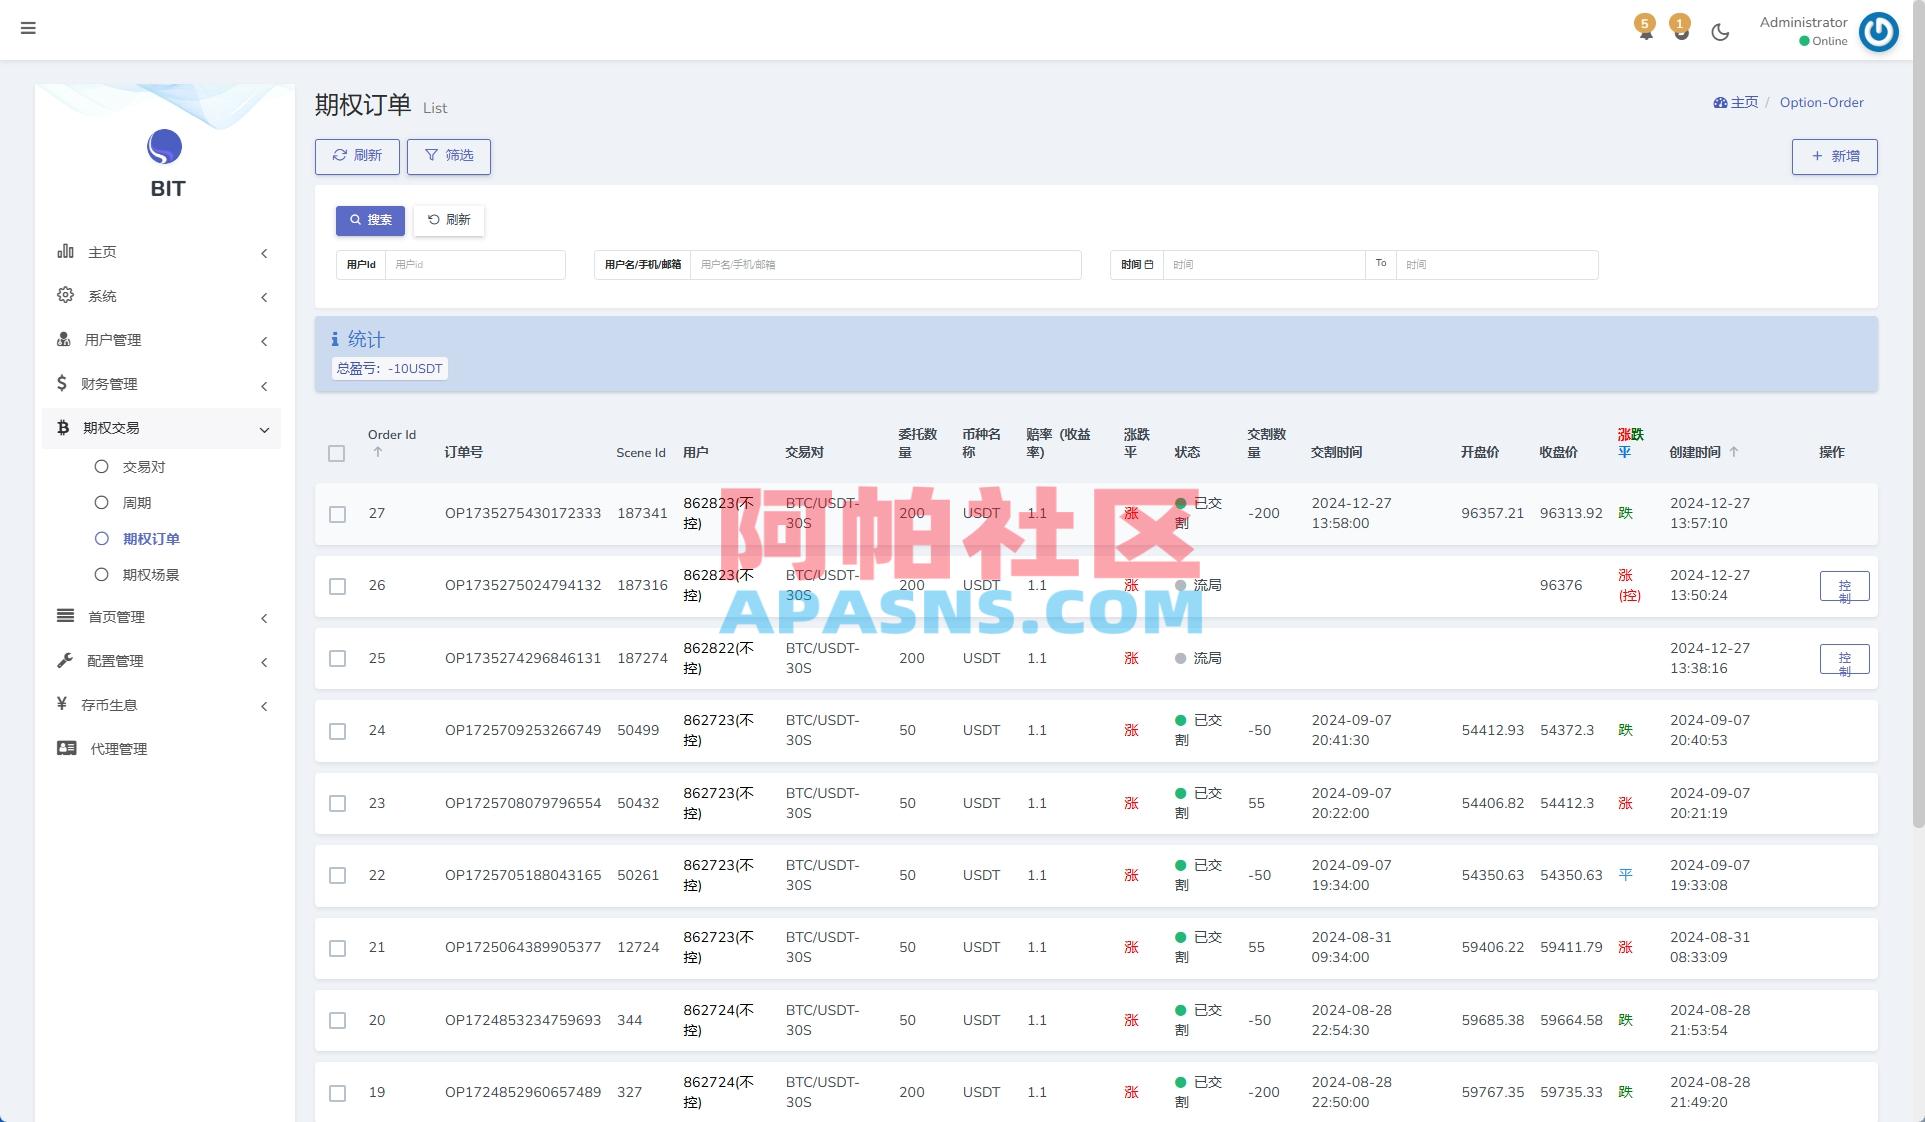Image resolution: width=1925 pixels, height=1122 pixels.
Task: Click the second notification icon with badge 1
Action: (1681, 31)
